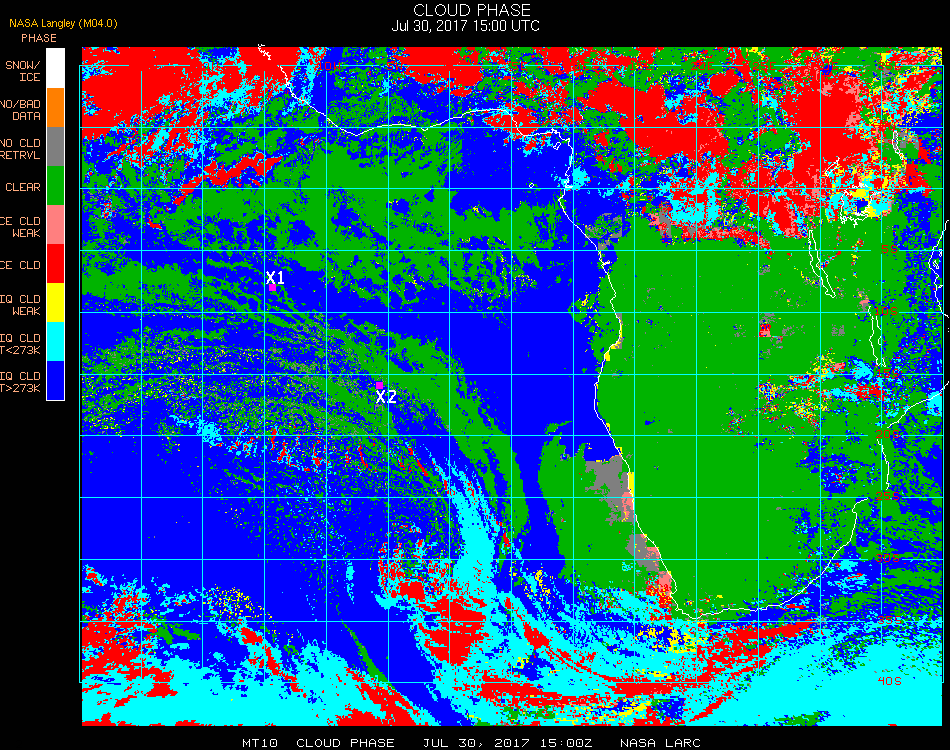Click the white SNOW/ICE legend swatch

point(56,68)
